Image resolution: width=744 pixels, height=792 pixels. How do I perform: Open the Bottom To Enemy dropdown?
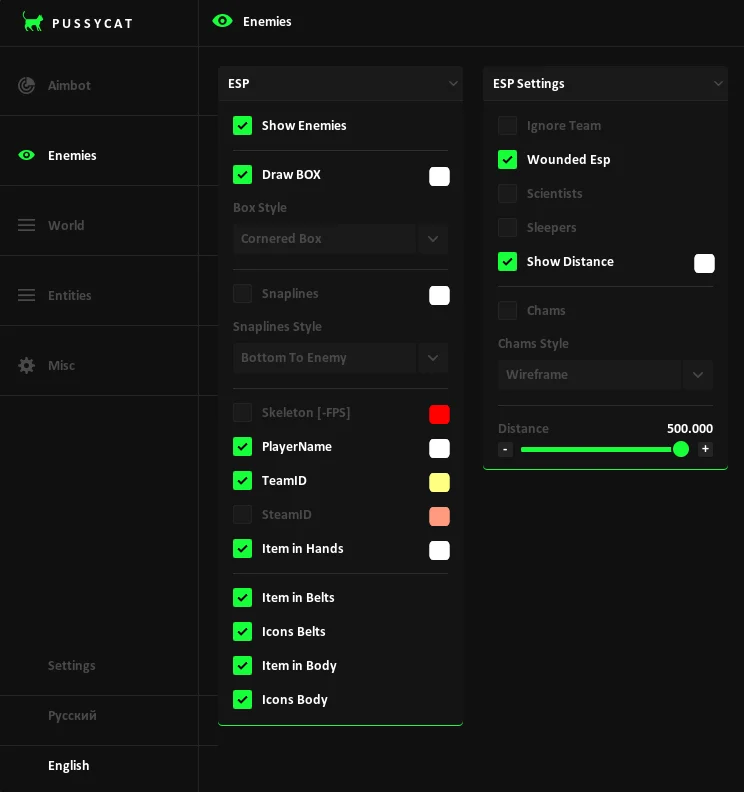[340, 358]
